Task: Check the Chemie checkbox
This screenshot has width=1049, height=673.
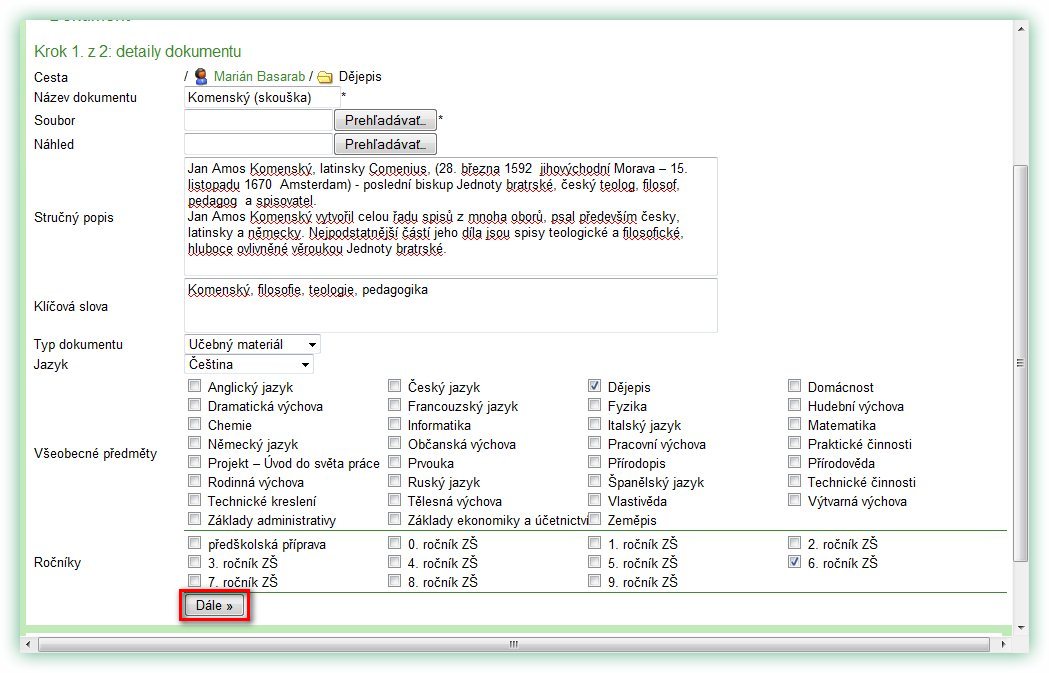Action: coord(194,424)
